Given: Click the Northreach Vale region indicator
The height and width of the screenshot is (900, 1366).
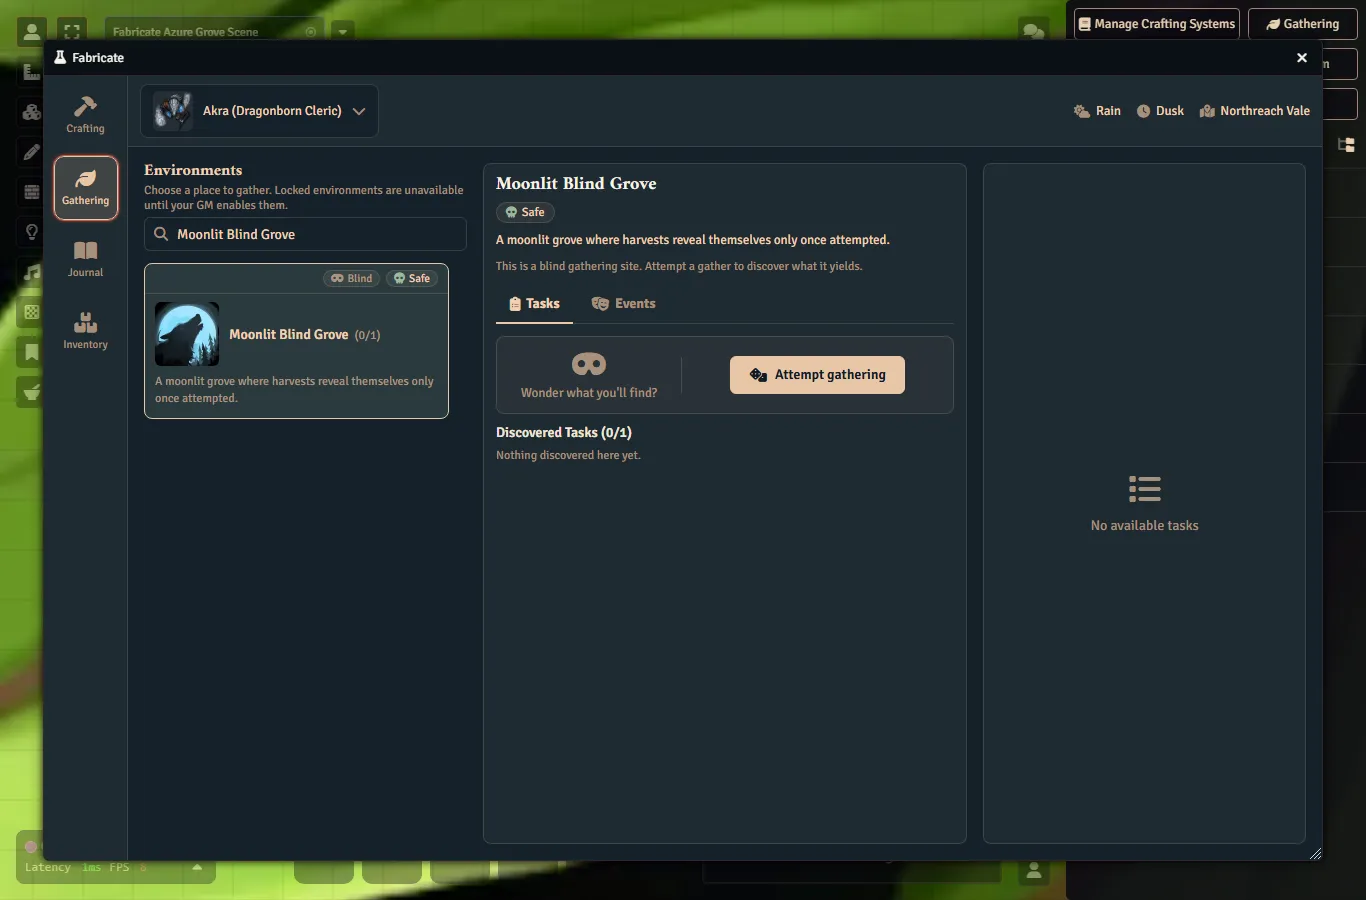Looking at the screenshot, I should point(1255,111).
